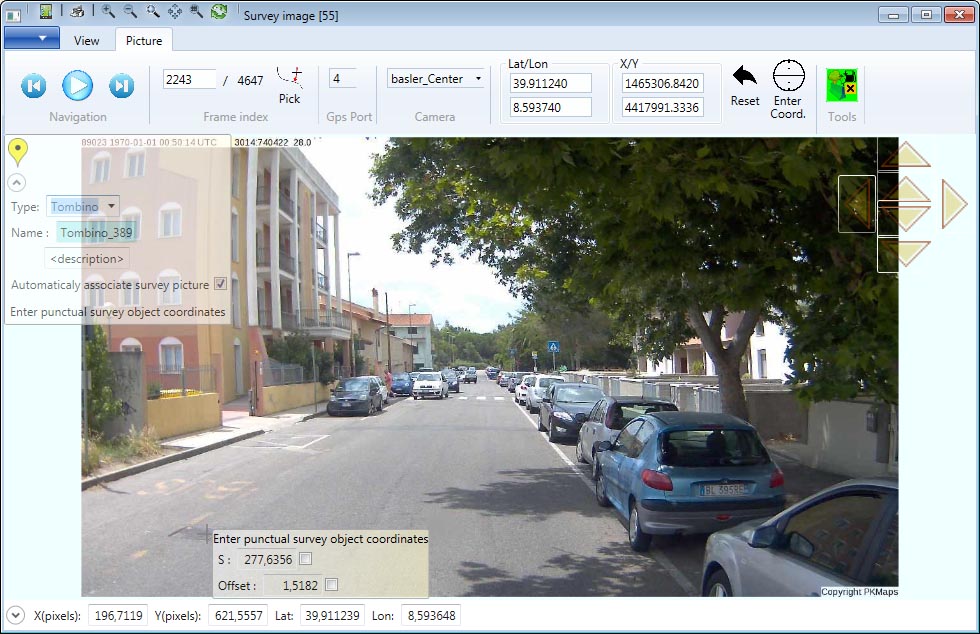
Task: Pan image up with topmost arrow
Action: coord(906,154)
